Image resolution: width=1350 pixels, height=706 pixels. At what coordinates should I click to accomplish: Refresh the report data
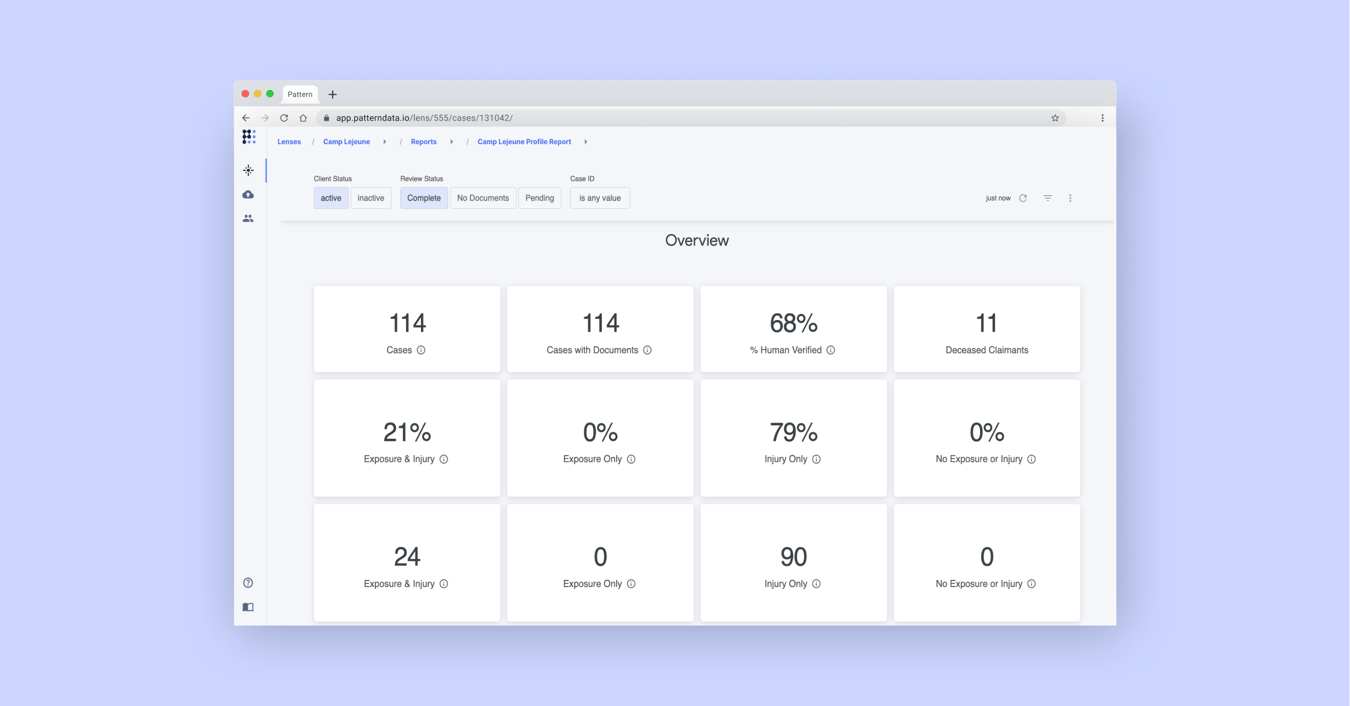click(1023, 198)
